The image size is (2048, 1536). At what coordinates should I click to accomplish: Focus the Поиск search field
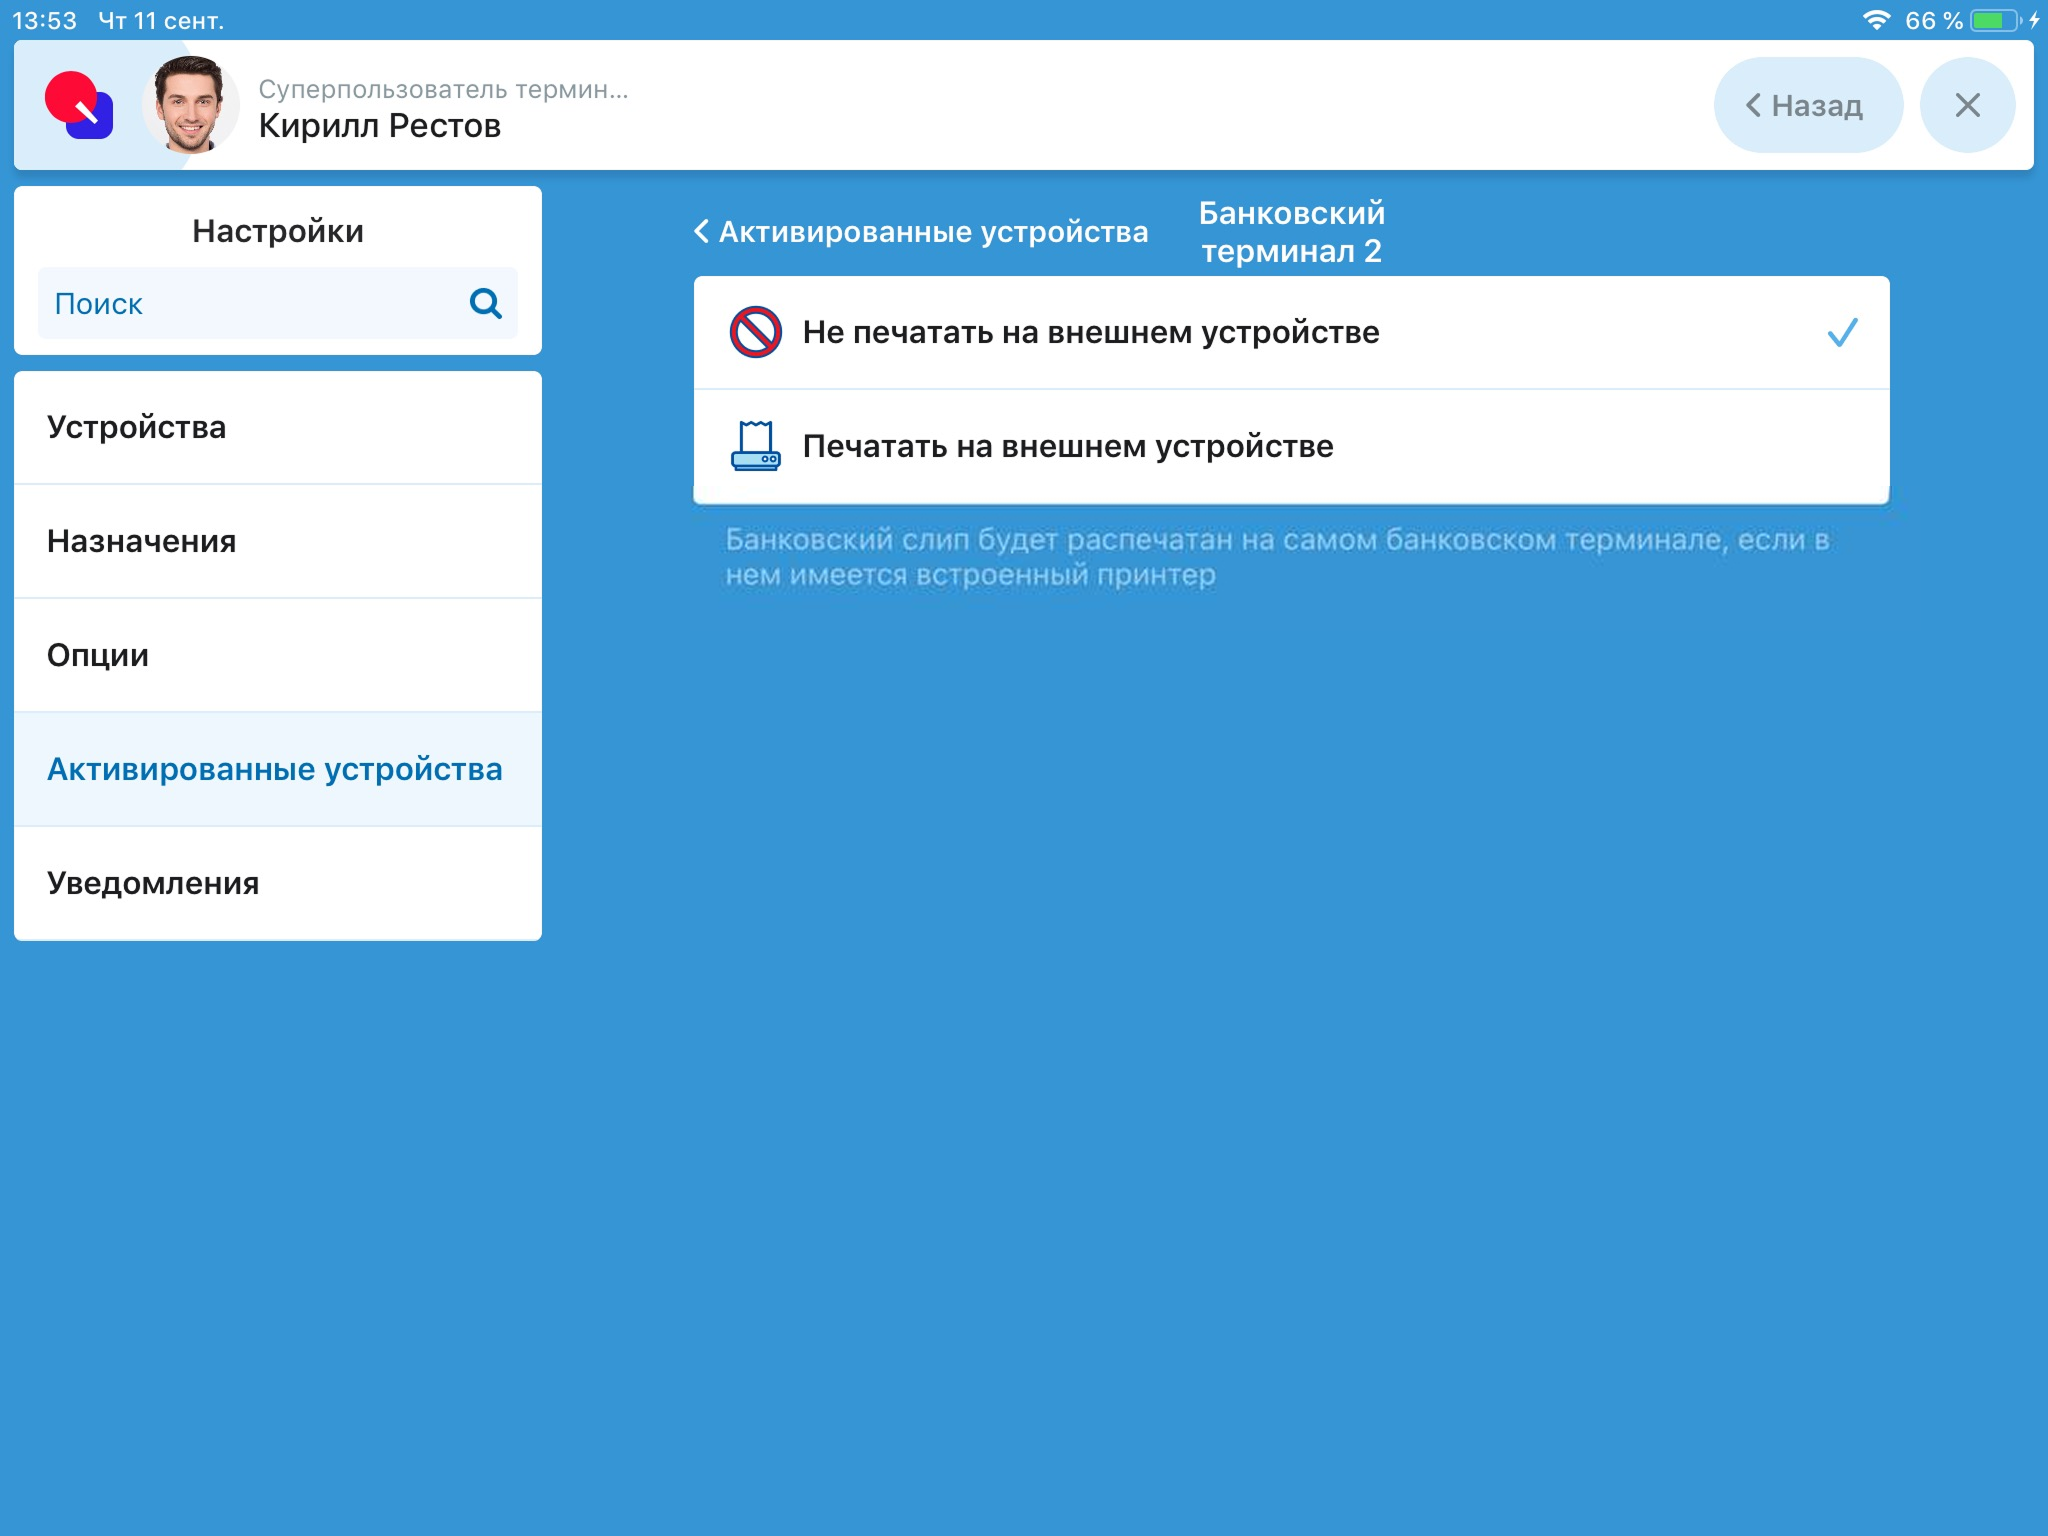coord(250,303)
